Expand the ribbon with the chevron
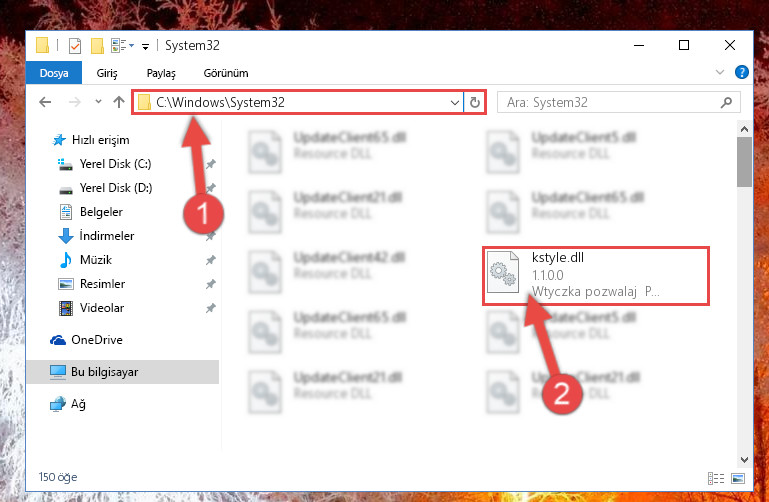The height and width of the screenshot is (502, 769). coord(719,73)
